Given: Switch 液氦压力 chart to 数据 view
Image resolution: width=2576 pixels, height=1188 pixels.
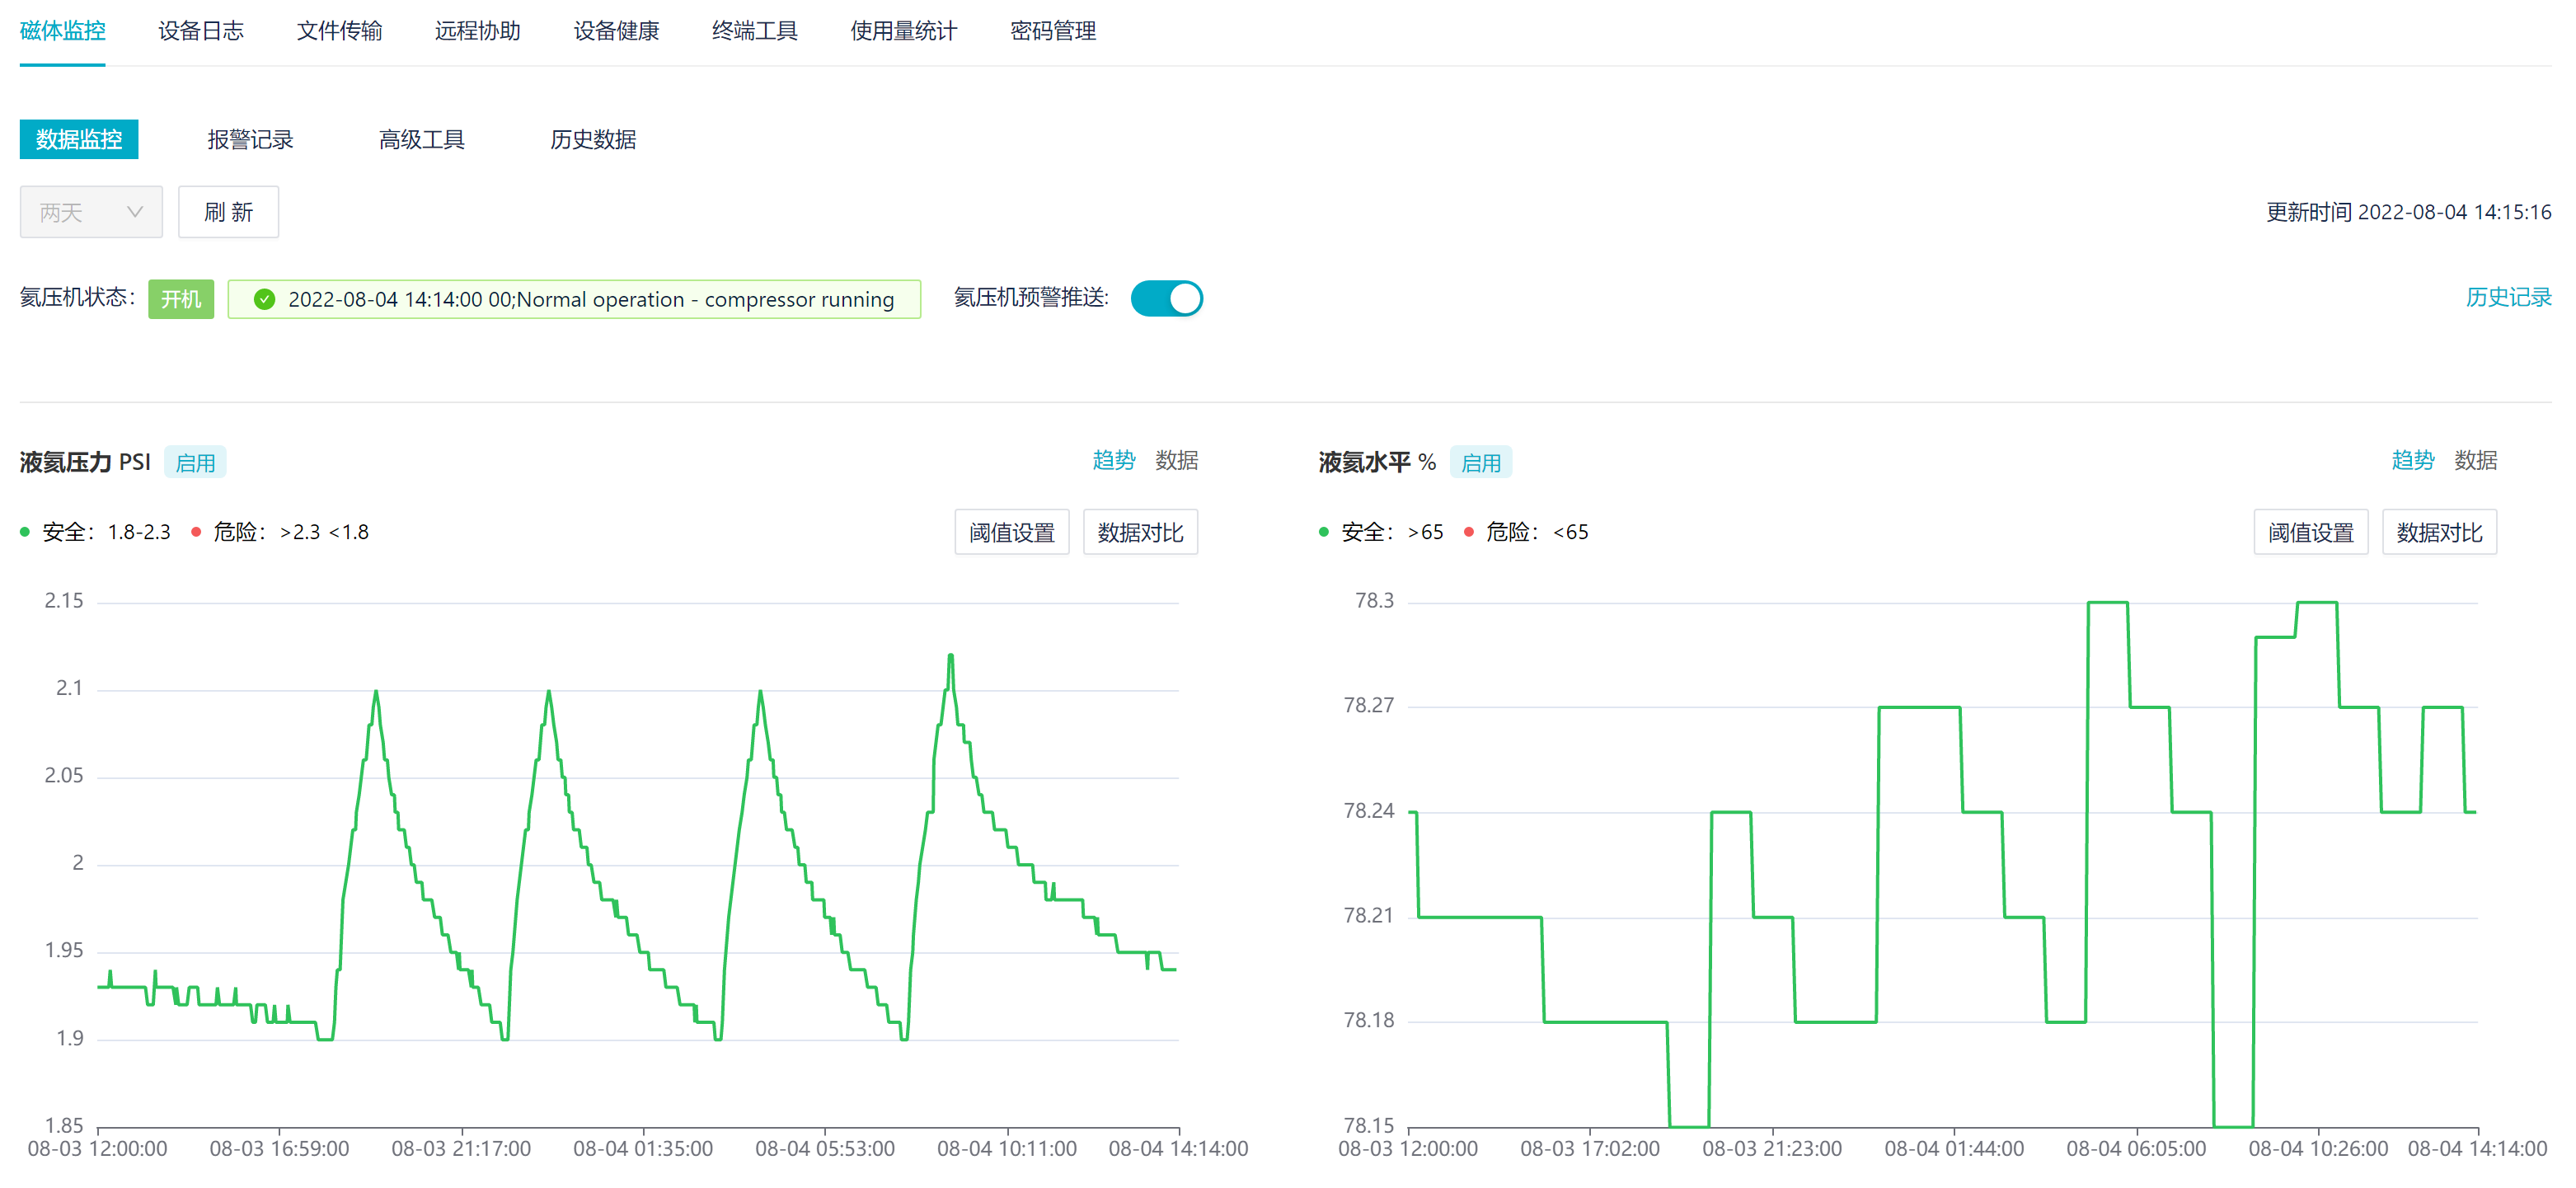Looking at the screenshot, I should pyautogui.click(x=1176, y=460).
